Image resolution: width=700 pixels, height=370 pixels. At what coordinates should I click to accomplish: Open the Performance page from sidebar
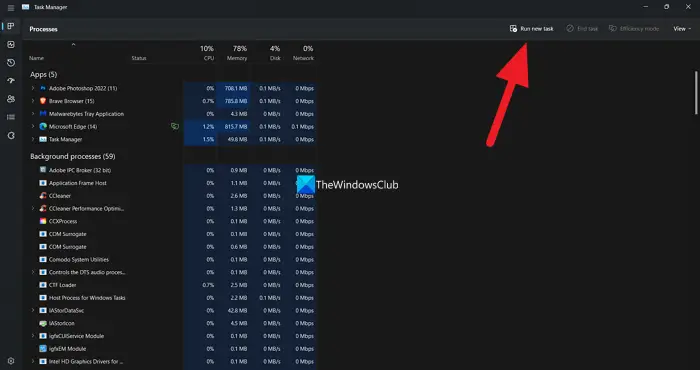pyautogui.click(x=11, y=45)
